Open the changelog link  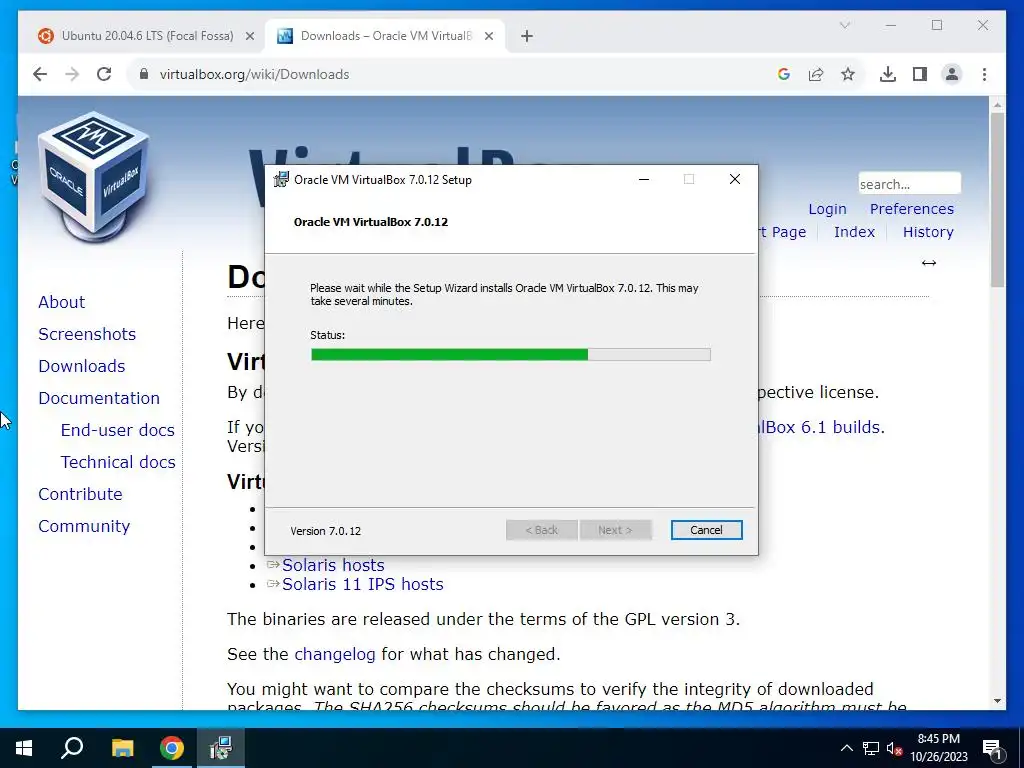334,654
